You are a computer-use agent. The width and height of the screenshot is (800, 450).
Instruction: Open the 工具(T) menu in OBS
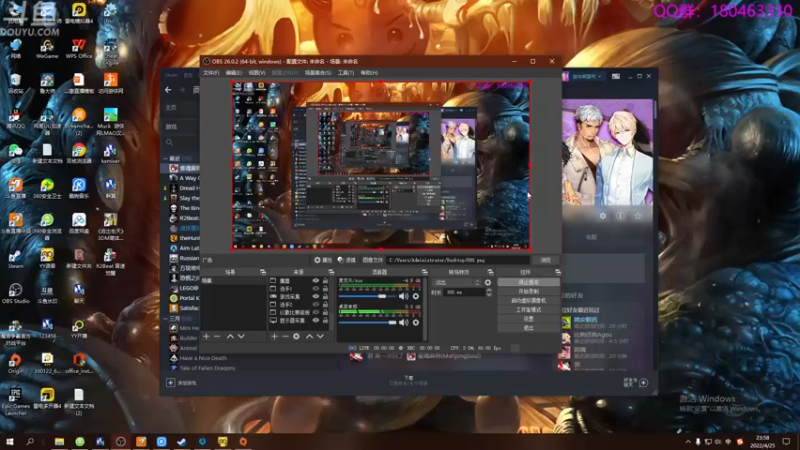[x=345, y=73]
